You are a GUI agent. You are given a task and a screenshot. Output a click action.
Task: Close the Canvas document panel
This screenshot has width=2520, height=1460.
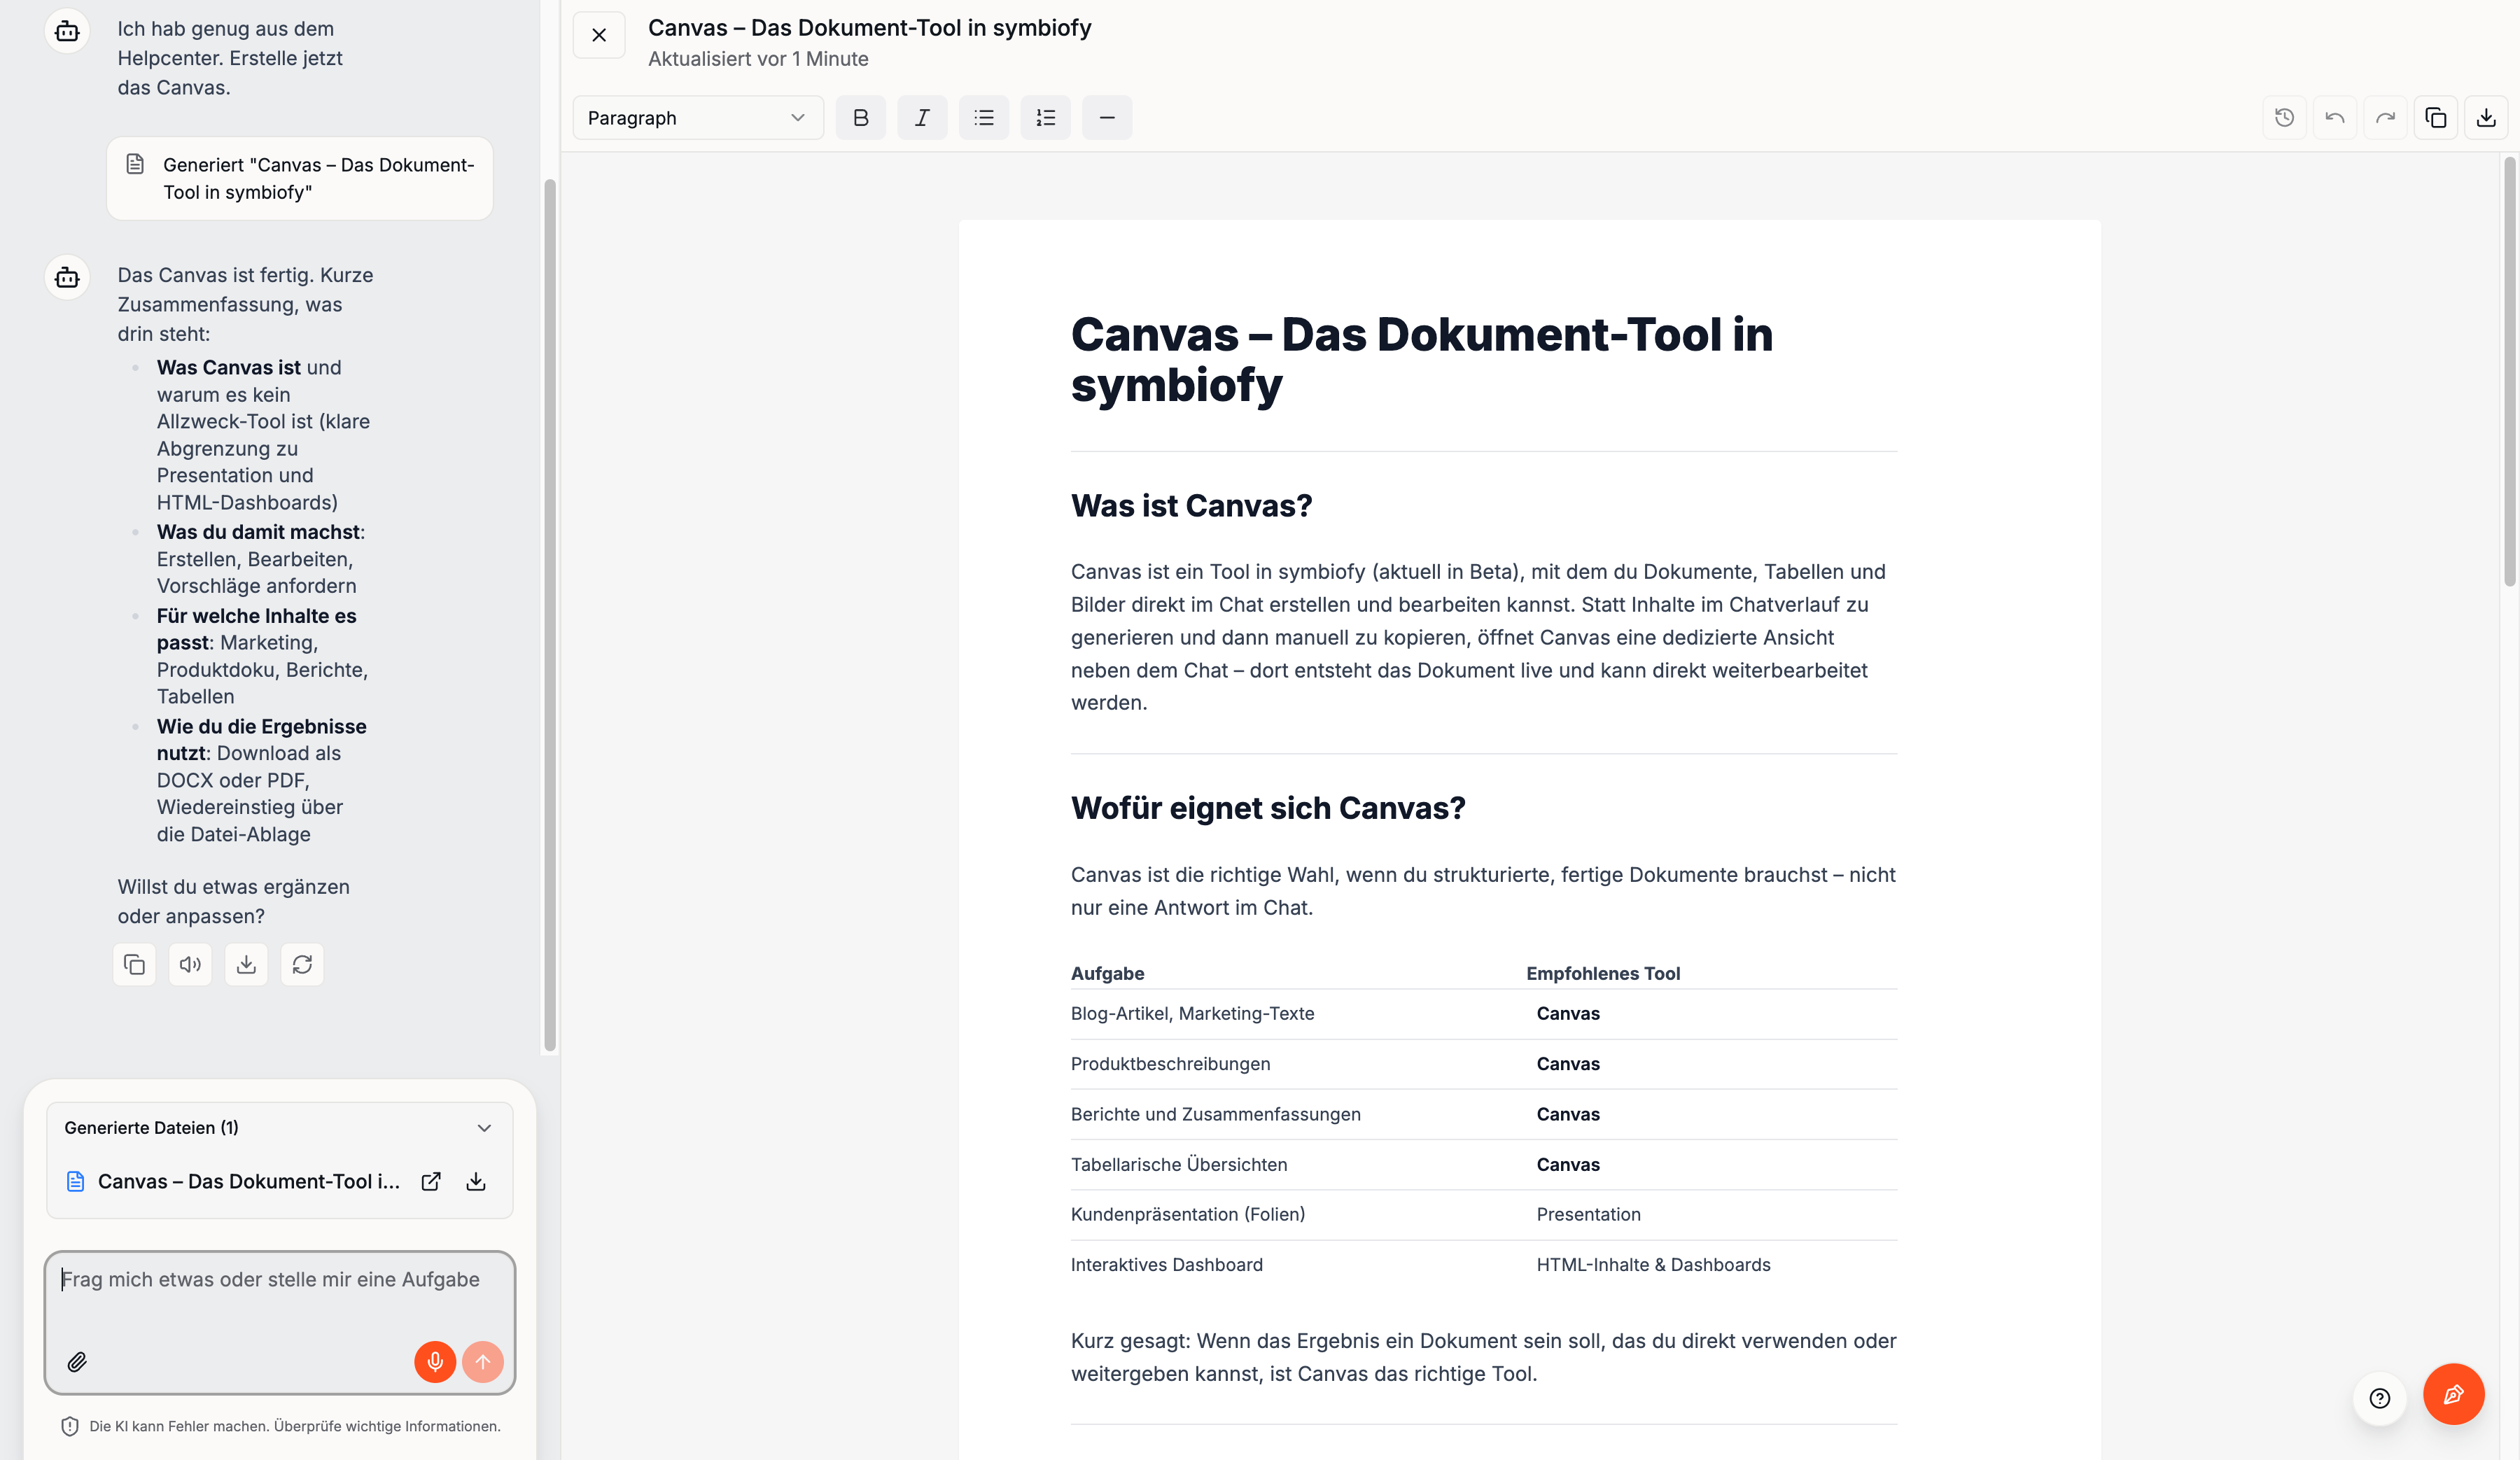(599, 35)
